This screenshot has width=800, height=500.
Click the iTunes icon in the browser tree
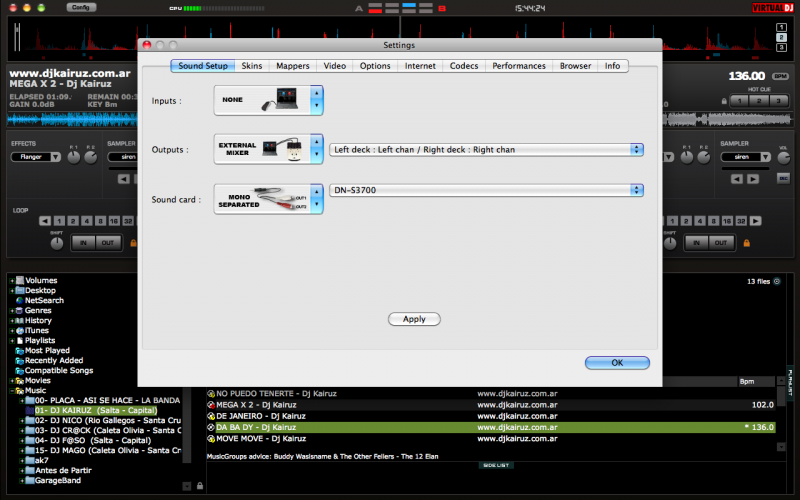point(19,330)
